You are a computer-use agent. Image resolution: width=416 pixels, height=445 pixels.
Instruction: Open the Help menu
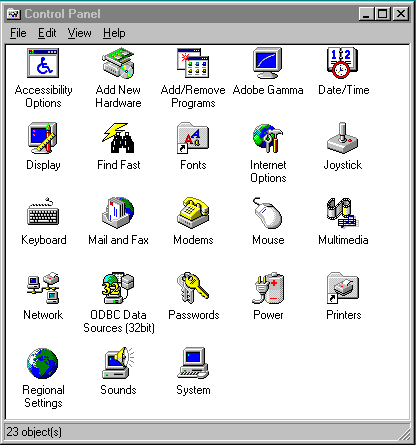pyautogui.click(x=114, y=33)
